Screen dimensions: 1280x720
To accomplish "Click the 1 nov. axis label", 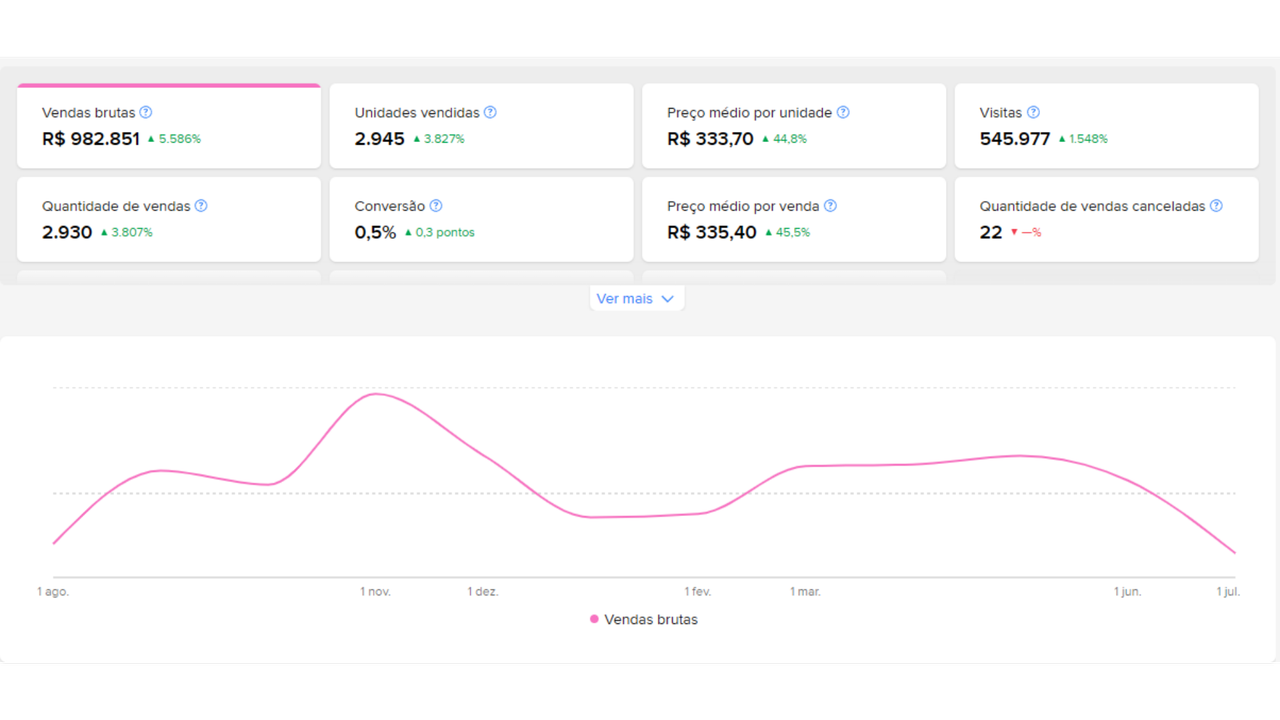I will point(376,592).
